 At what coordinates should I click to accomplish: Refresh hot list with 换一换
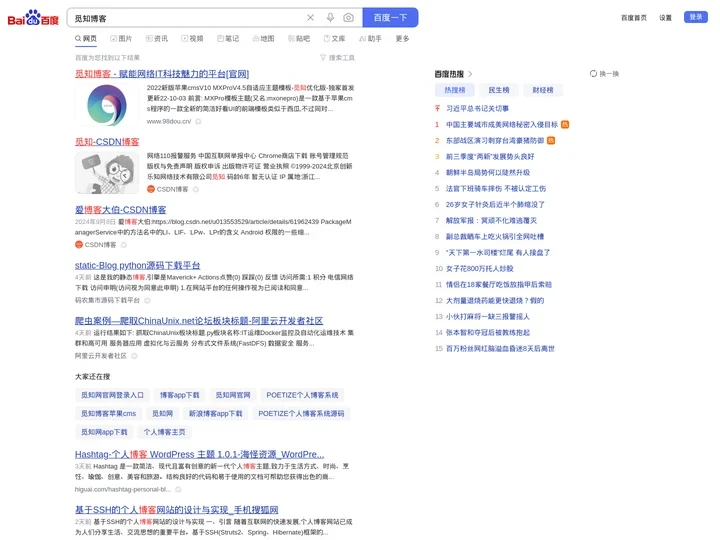[604, 73]
